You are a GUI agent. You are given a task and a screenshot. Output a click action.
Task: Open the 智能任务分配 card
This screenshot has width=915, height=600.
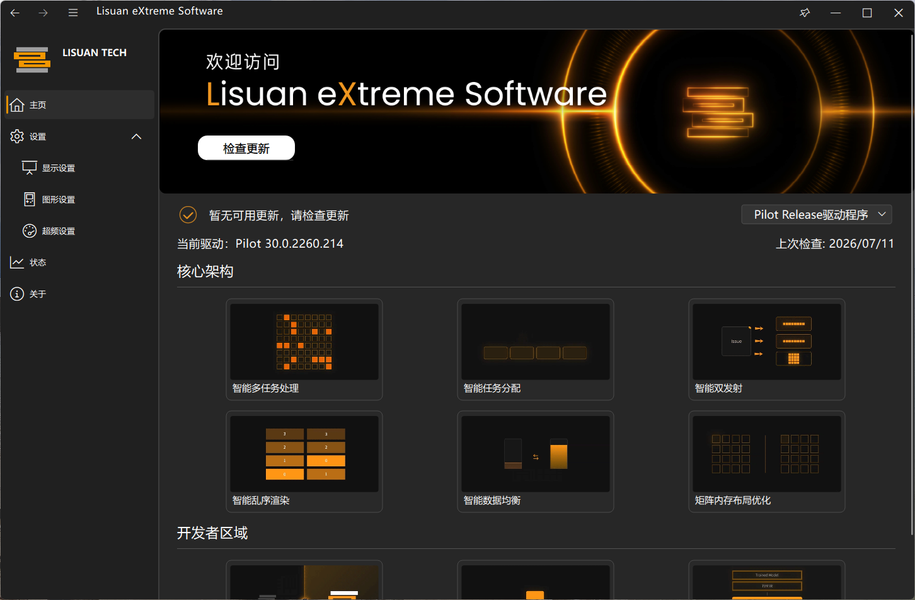point(535,349)
